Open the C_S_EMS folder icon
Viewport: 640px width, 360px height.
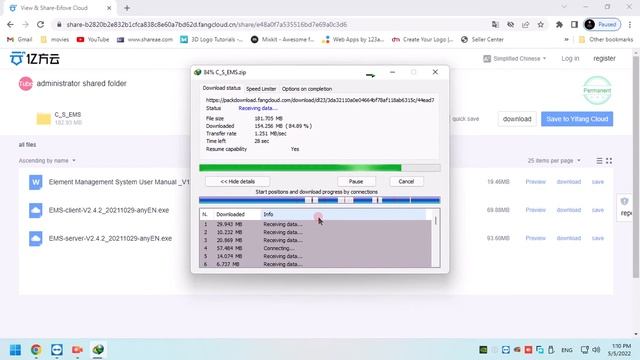point(44,119)
